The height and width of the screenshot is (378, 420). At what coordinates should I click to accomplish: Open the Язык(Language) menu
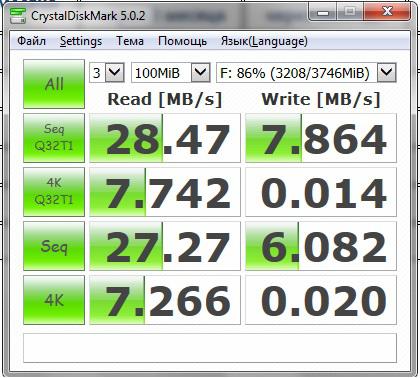tap(264, 41)
